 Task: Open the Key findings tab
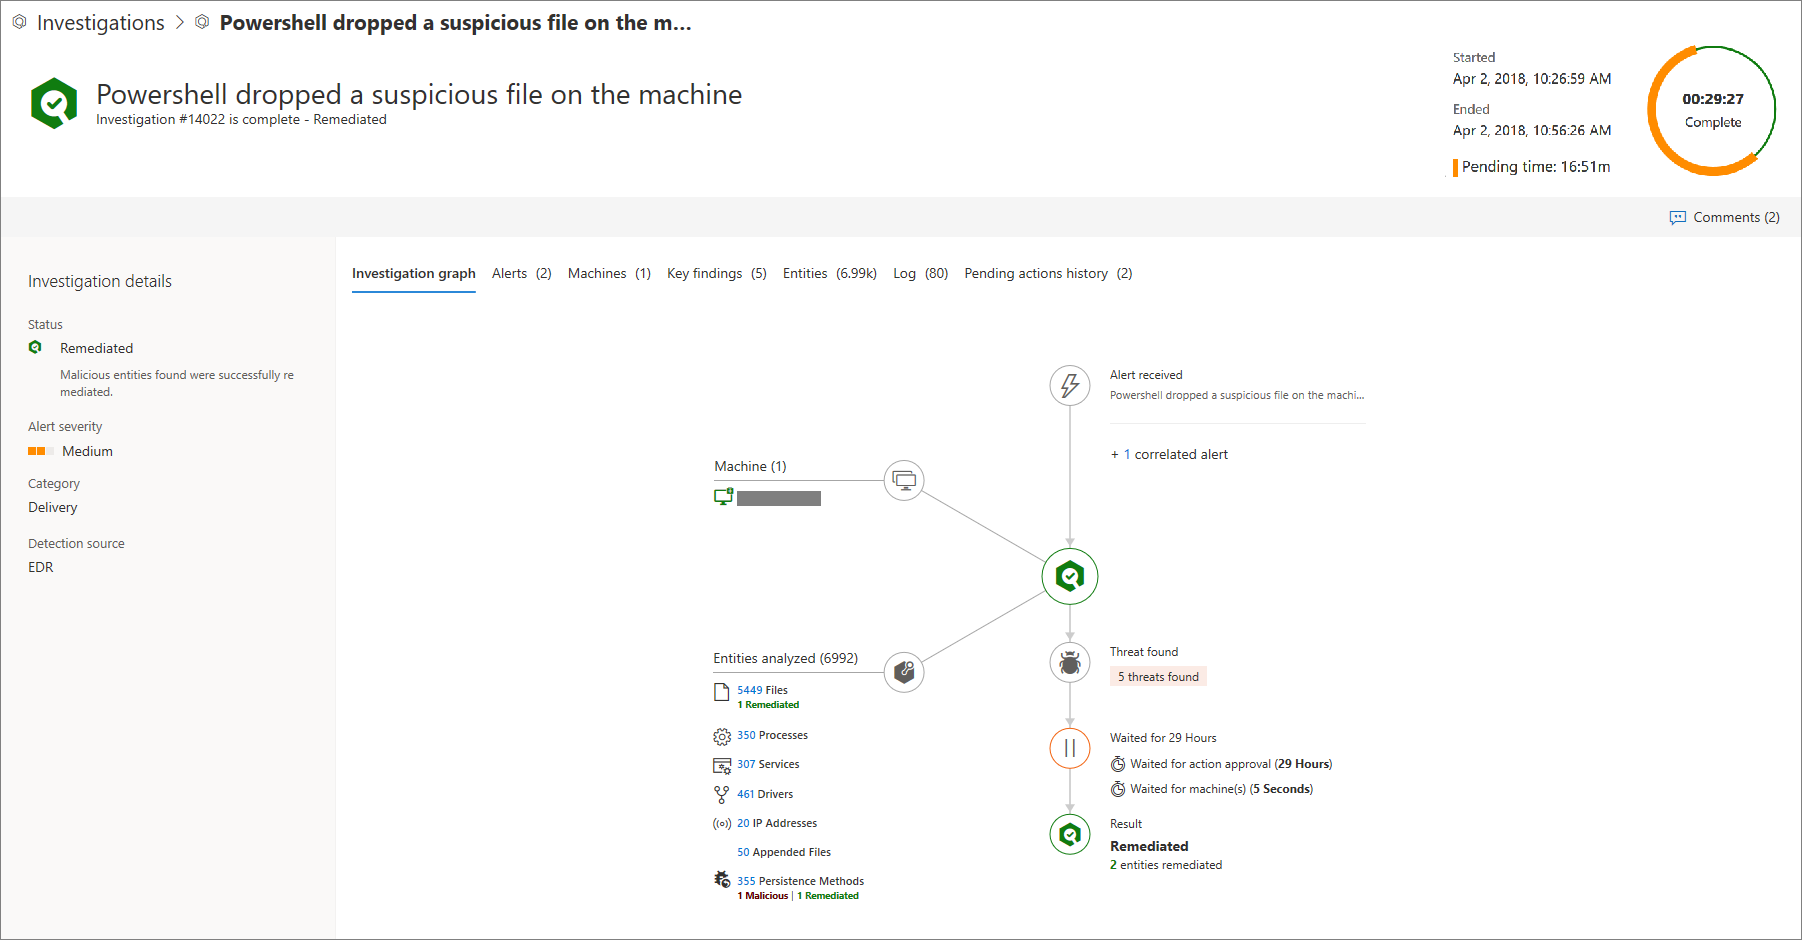tap(716, 274)
